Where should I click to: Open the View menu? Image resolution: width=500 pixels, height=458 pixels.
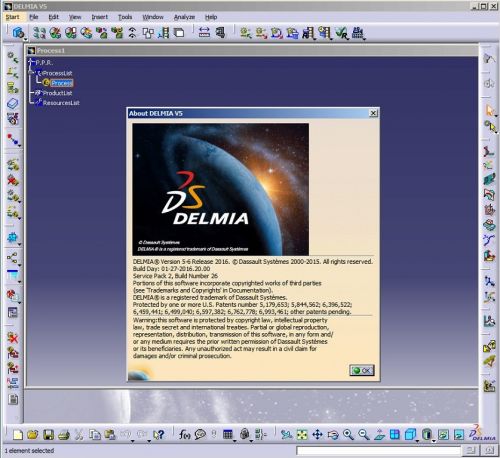[x=75, y=17]
